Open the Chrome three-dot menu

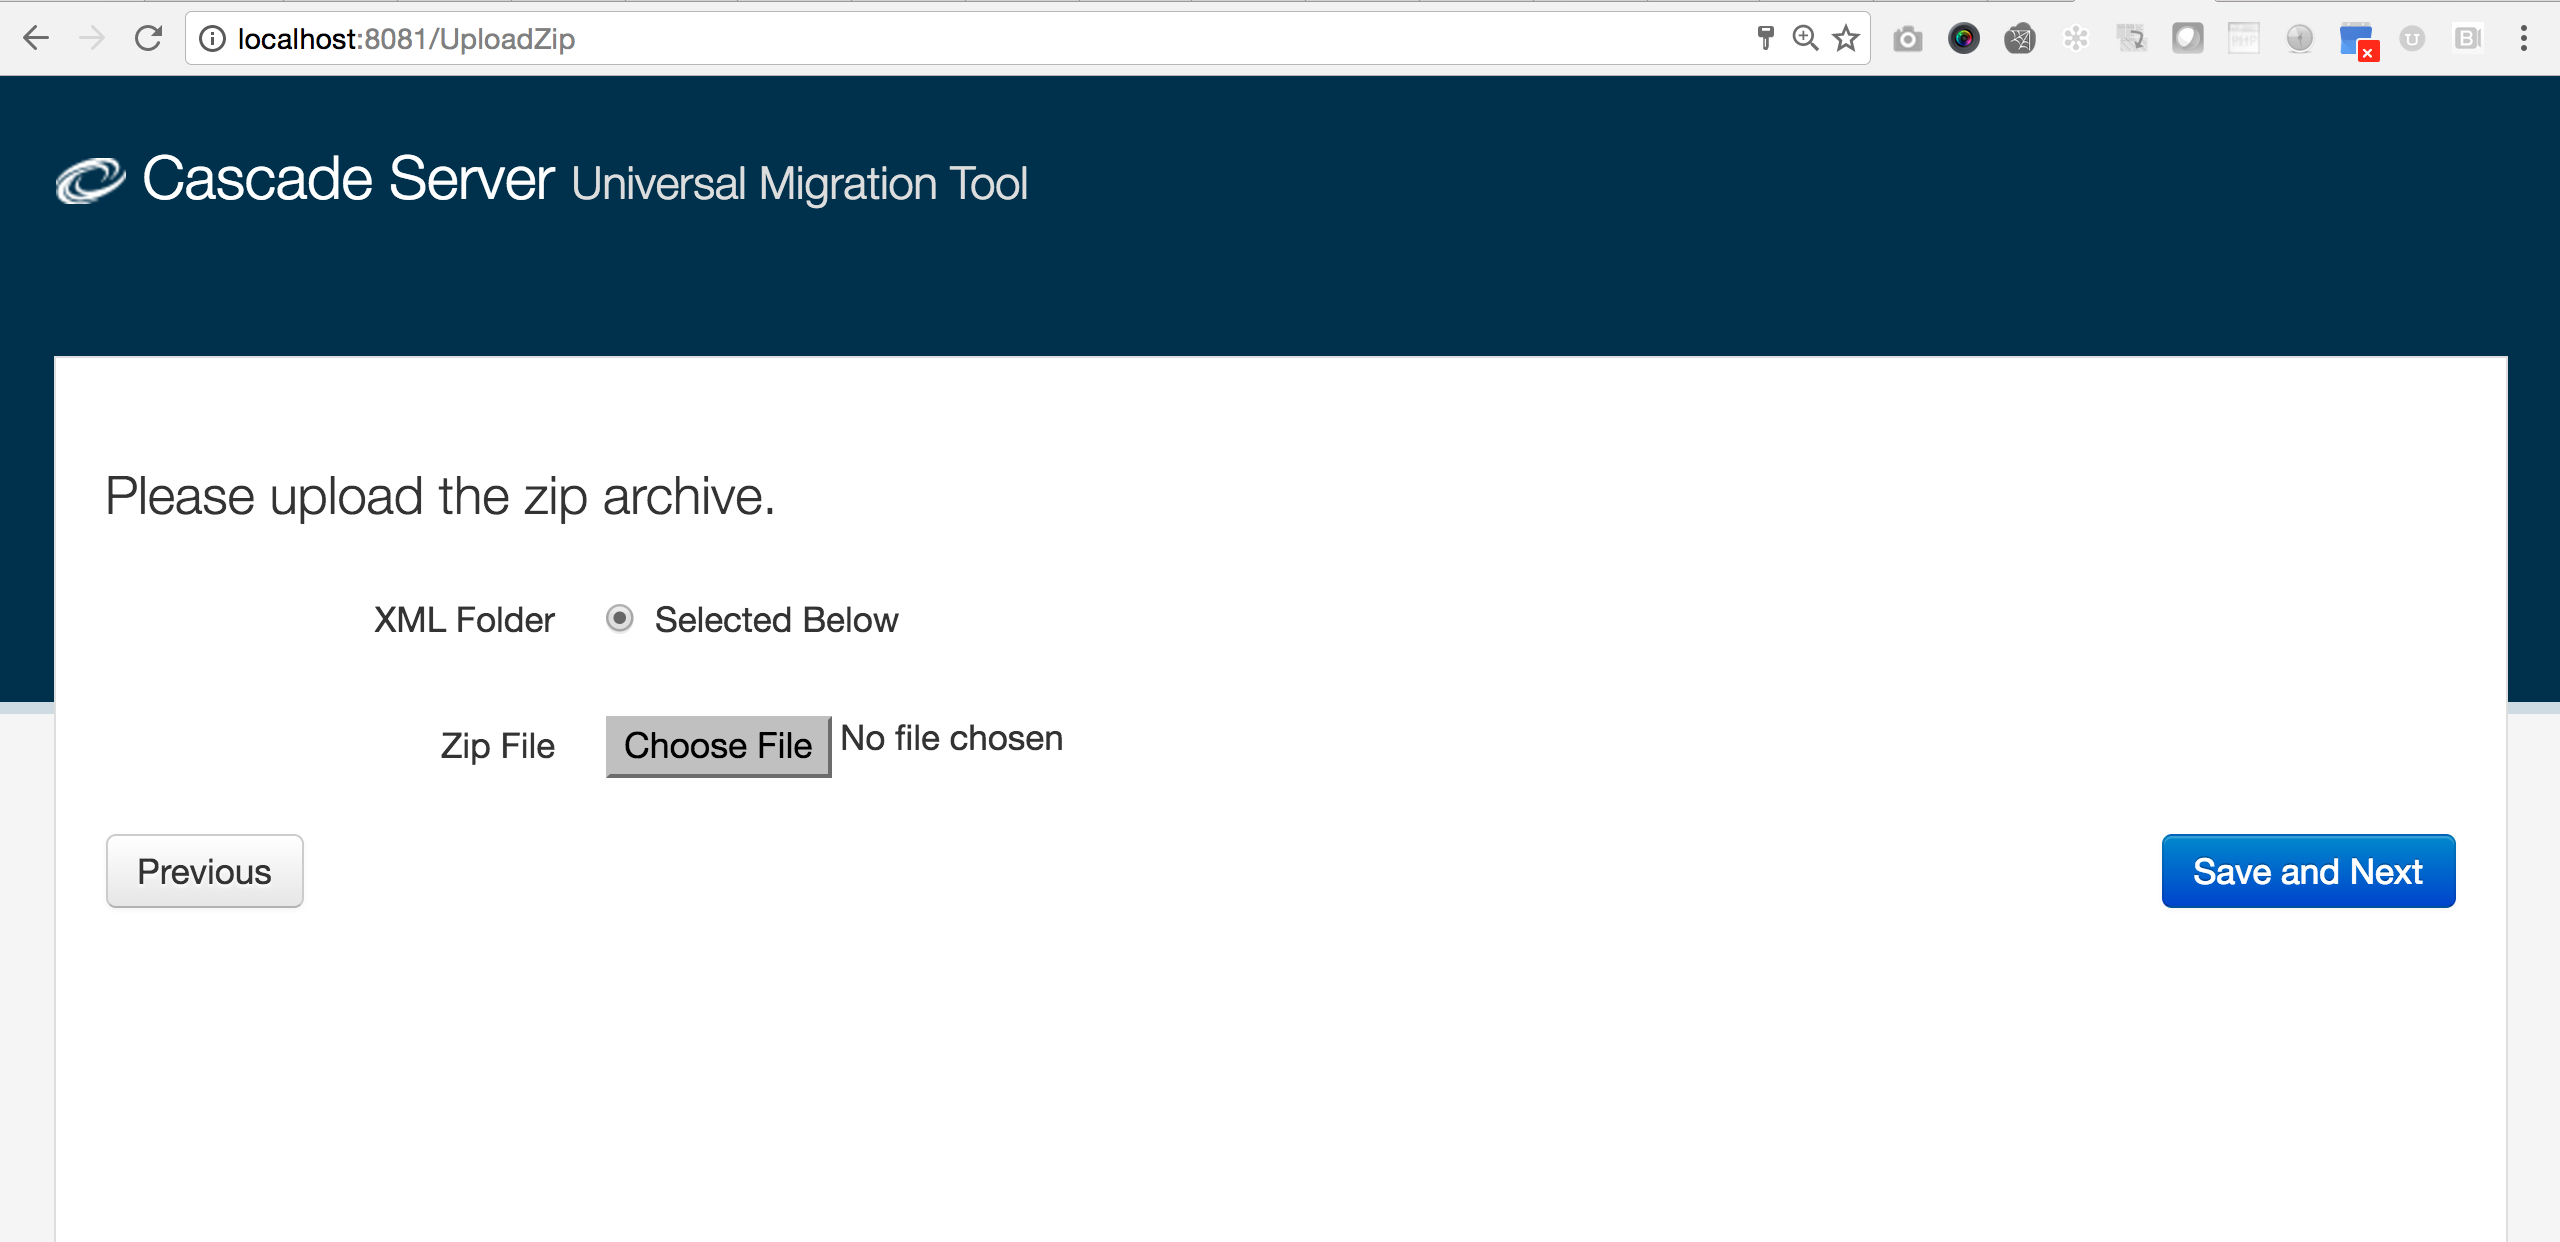coord(2524,39)
